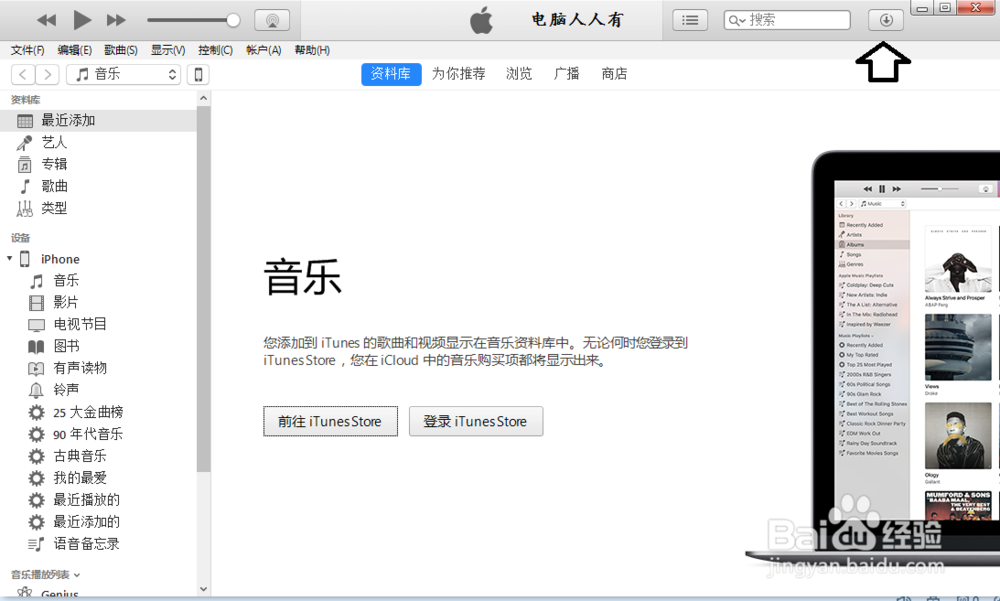Click the 前往 iTunes Store button
1000x601 pixels.
(x=330, y=421)
